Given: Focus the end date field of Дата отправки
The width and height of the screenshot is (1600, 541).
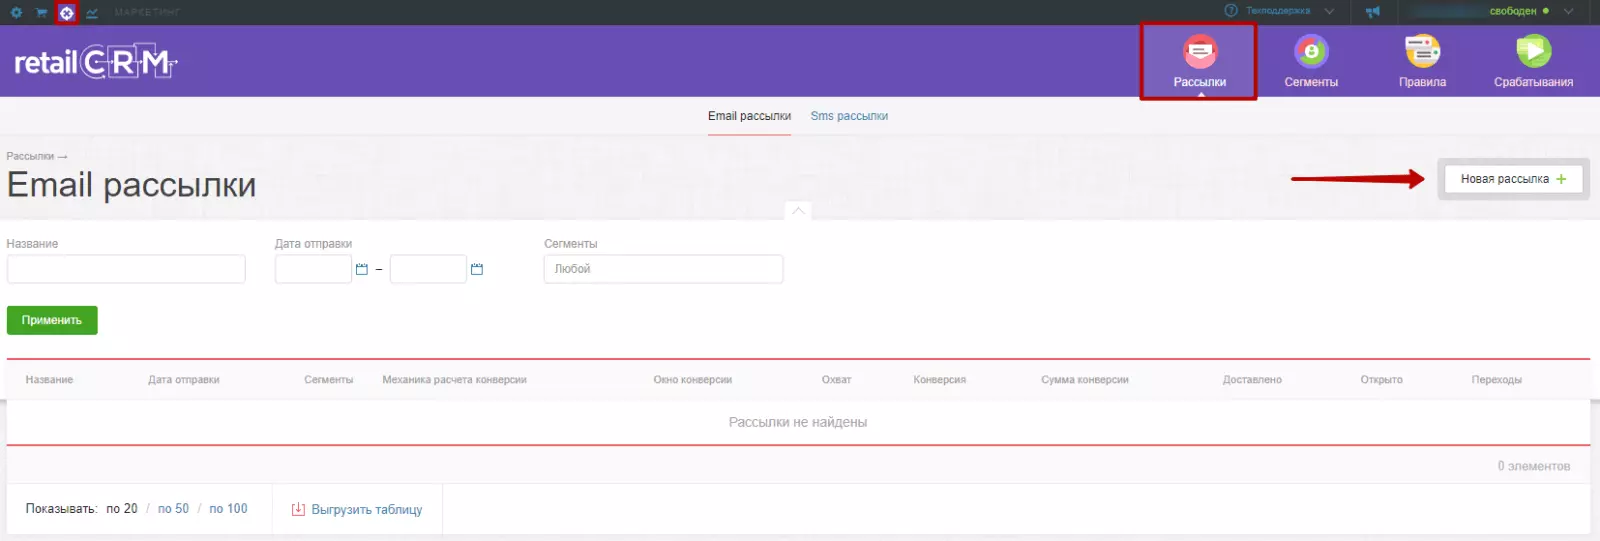Looking at the screenshot, I should [x=428, y=269].
